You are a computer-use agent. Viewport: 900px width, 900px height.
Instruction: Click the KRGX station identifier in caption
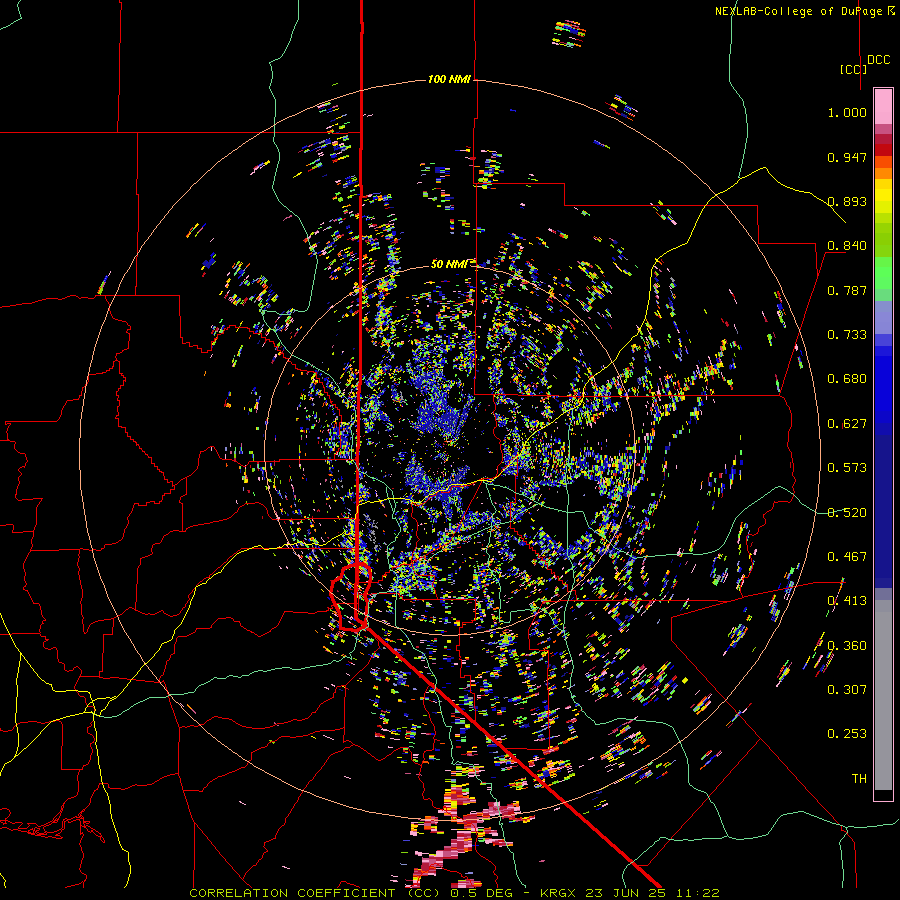tap(560, 893)
